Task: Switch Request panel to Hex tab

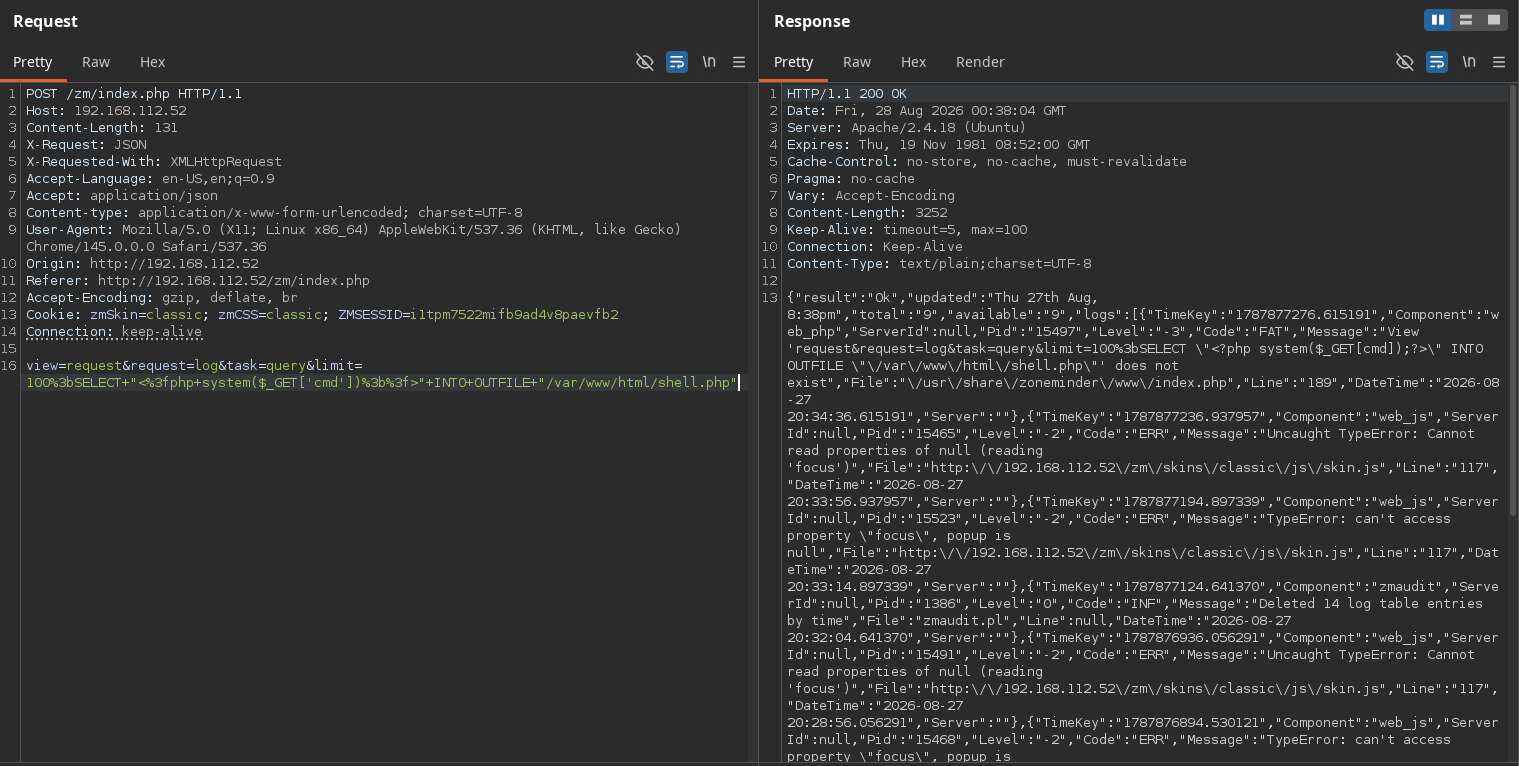Action: point(152,62)
